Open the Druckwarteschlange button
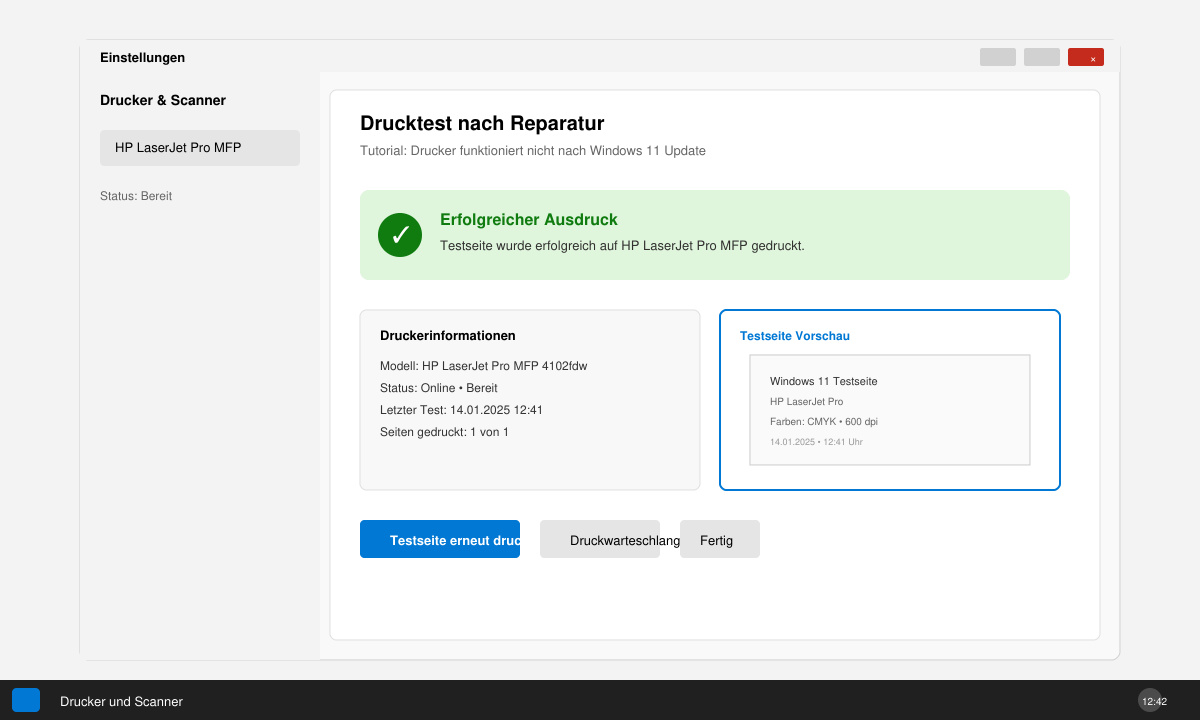The height and width of the screenshot is (720, 1200). (x=600, y=539)
